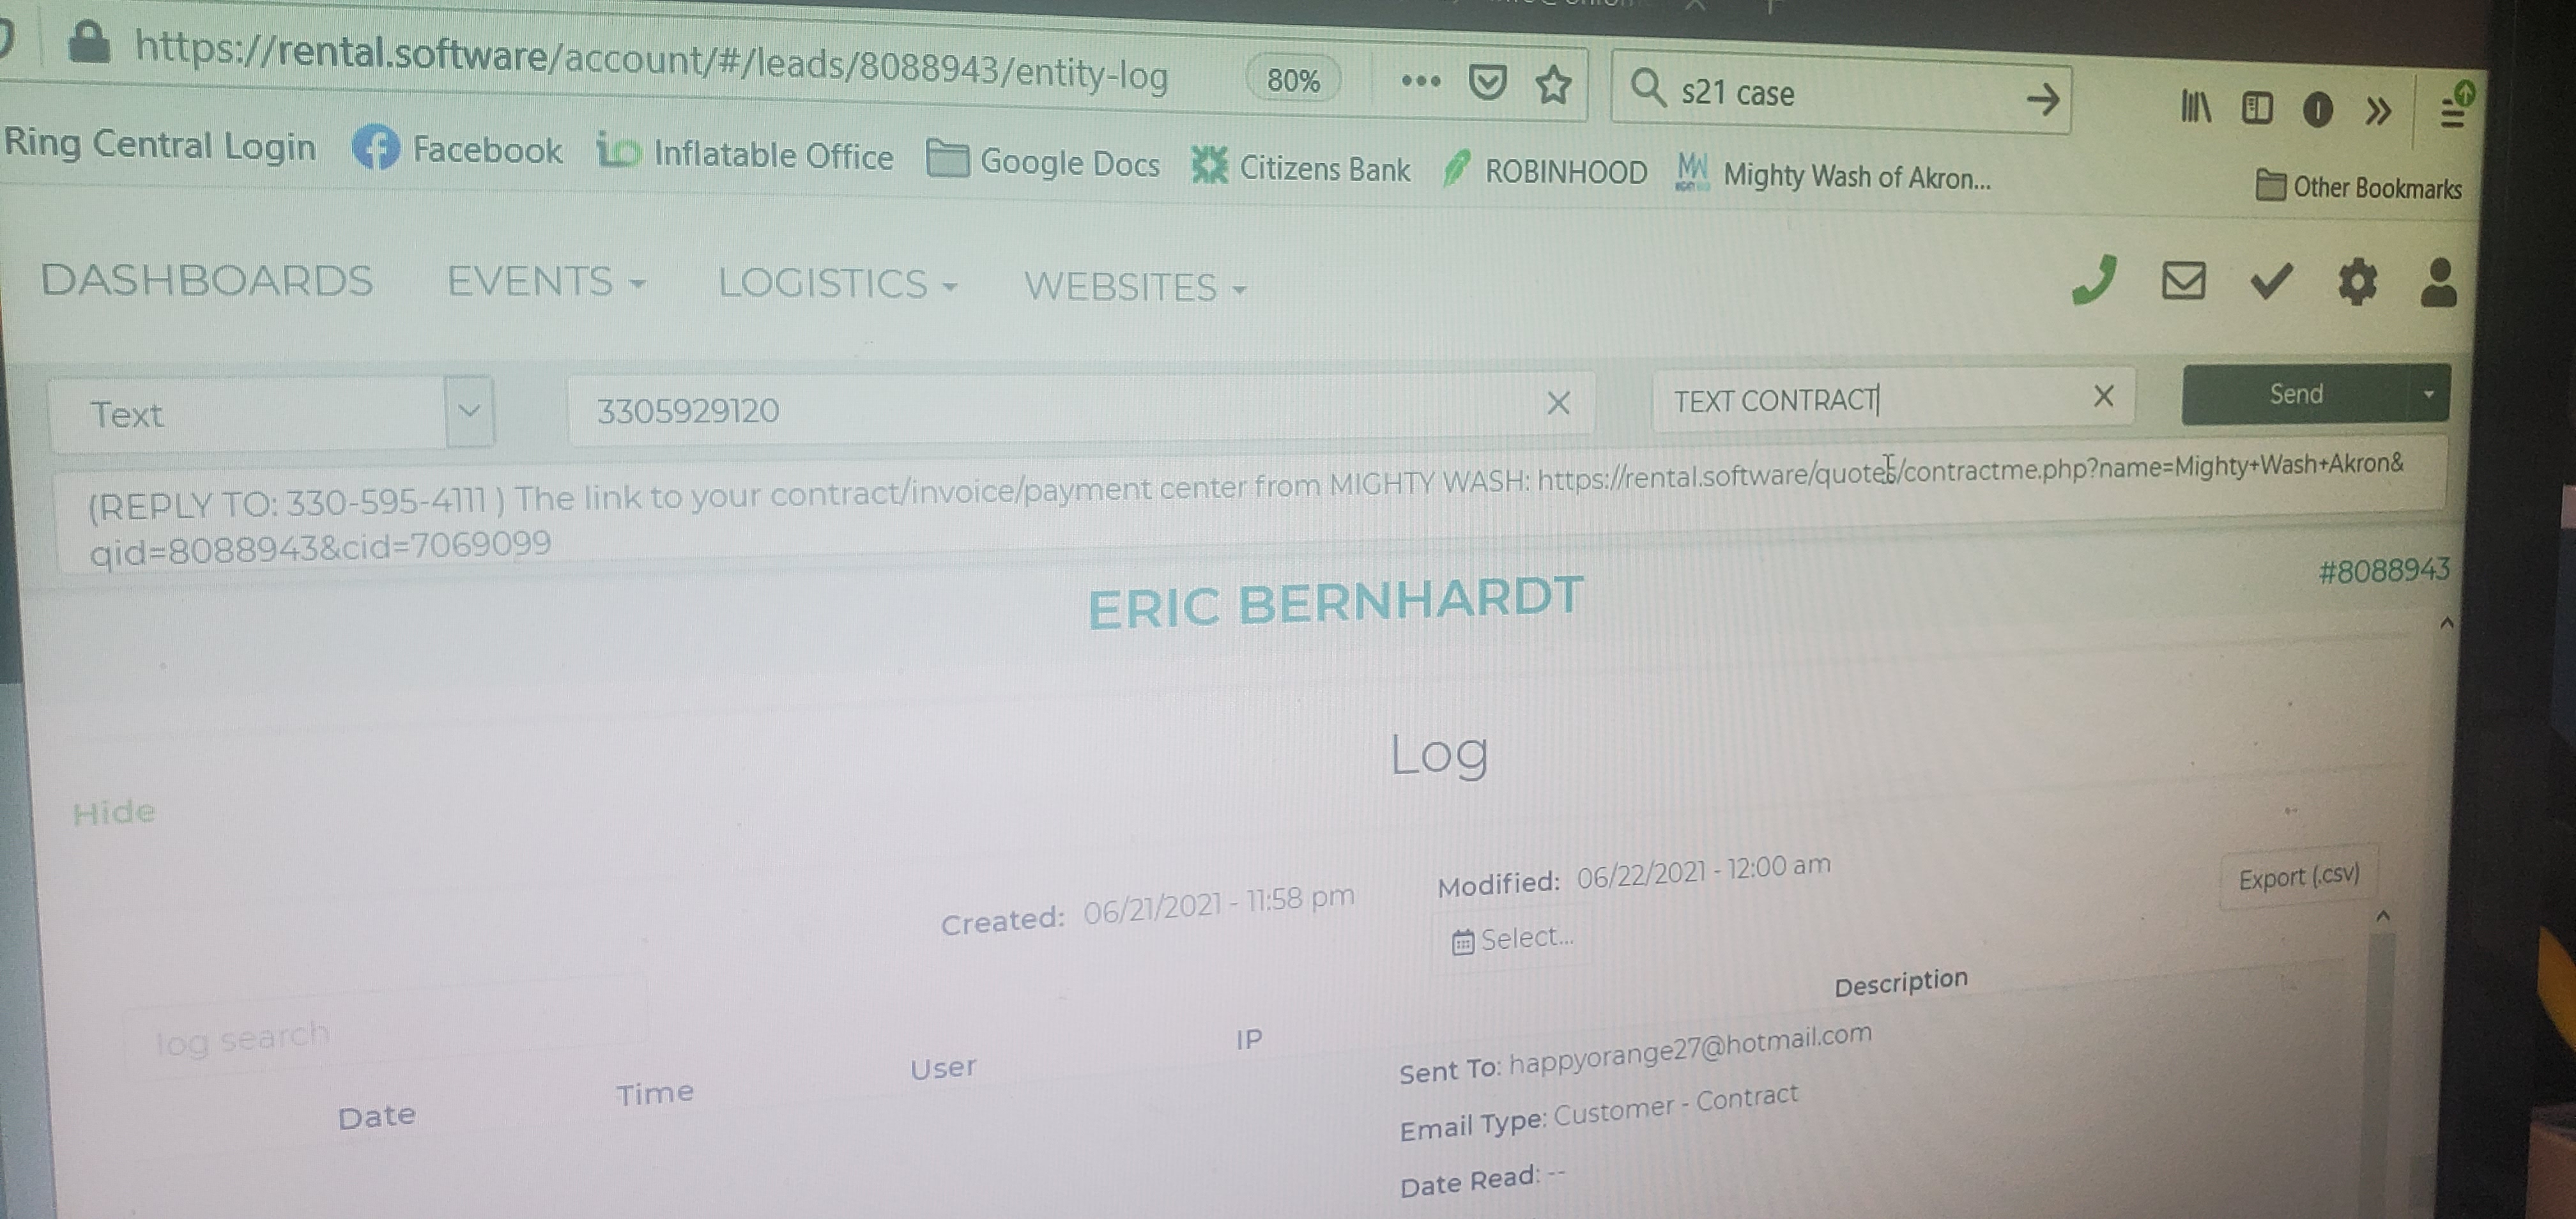Open the Select date picker
2576x1219 pixels.
click(1514, 939)
